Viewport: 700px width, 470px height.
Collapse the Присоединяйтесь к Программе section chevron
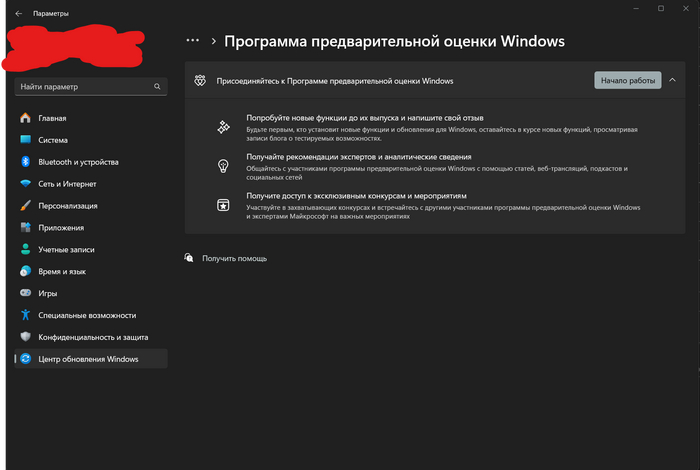pos(672,80)
